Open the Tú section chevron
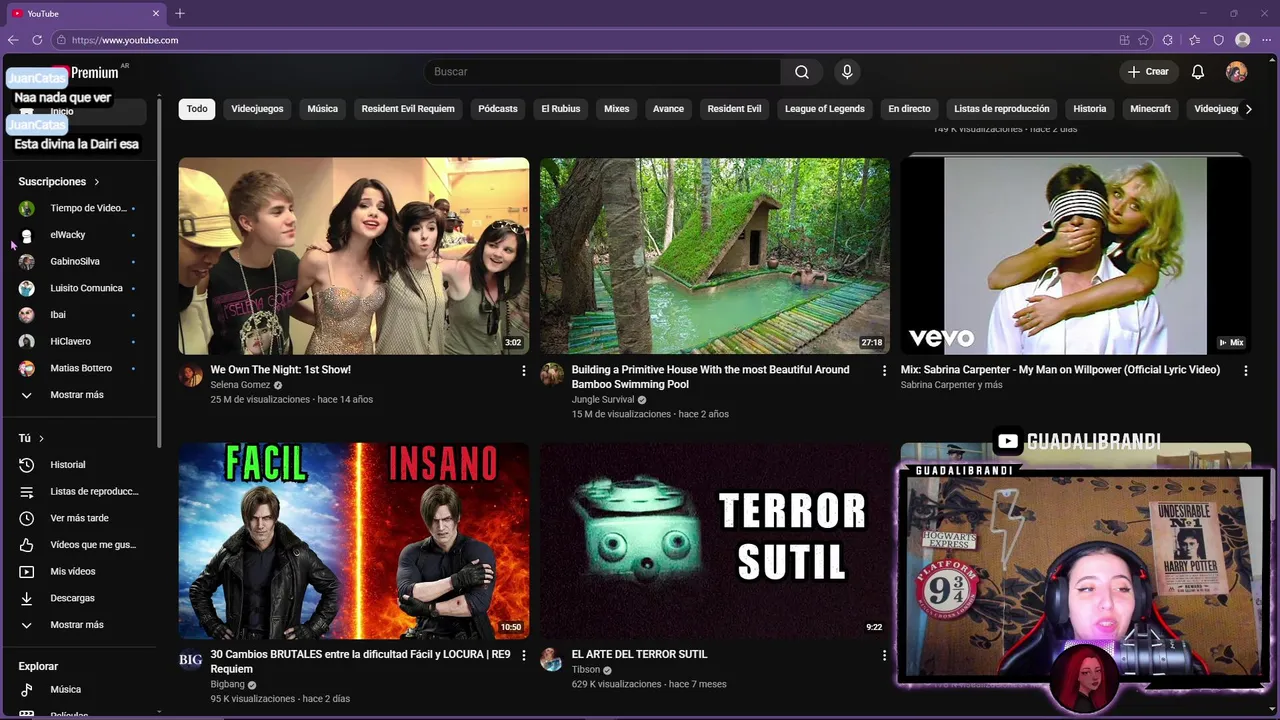 (x=41, y=439)
